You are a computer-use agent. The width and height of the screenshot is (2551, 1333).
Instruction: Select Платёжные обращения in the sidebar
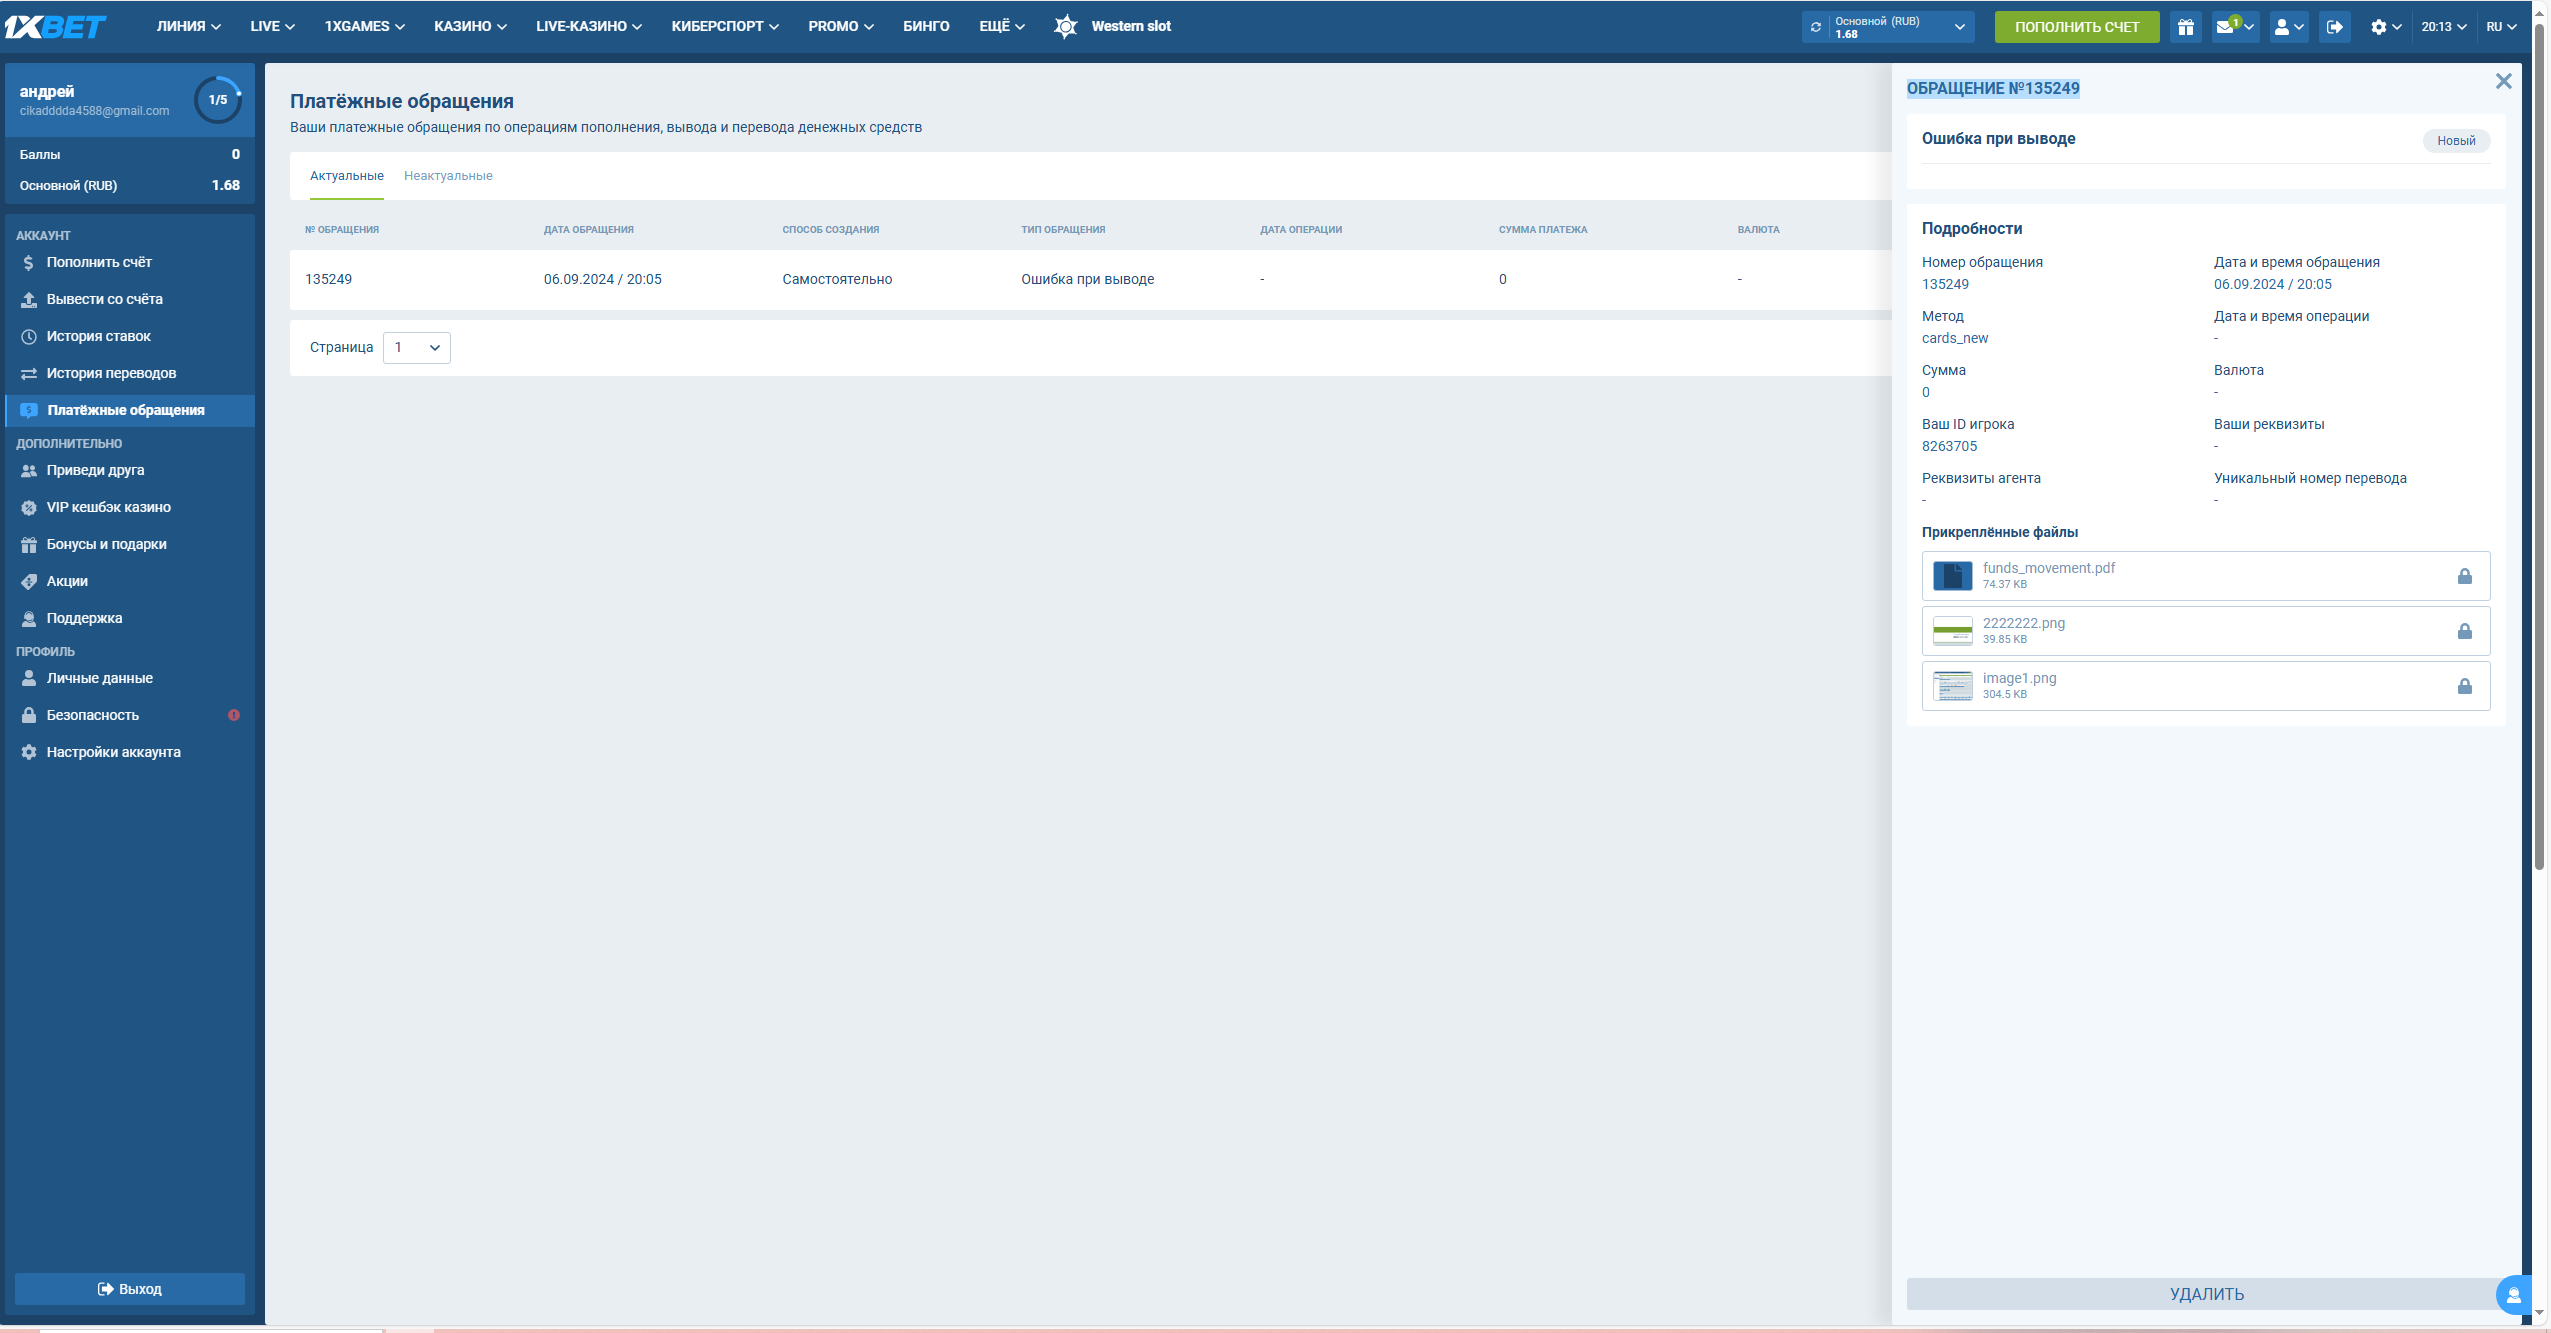click(x=130, y=410)
